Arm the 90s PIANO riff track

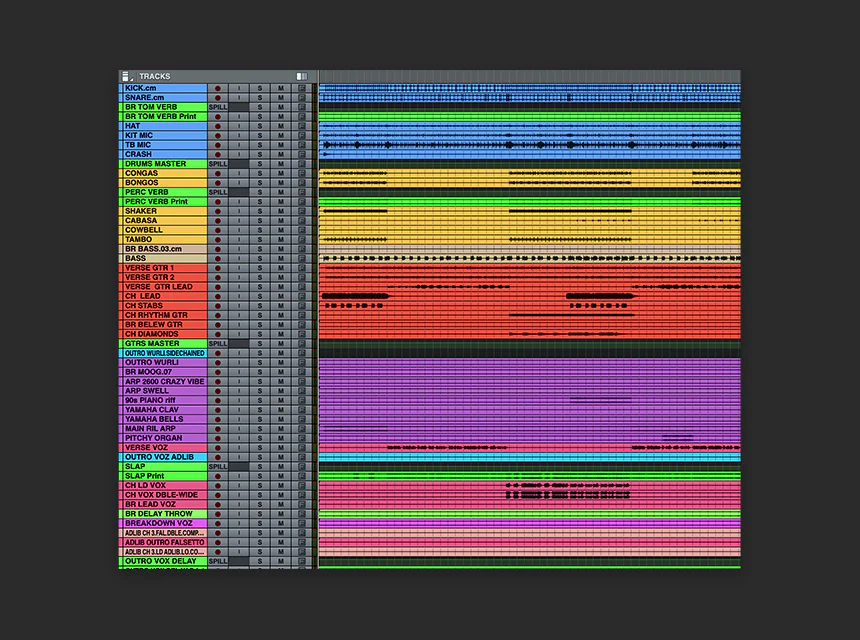[218, 400]
